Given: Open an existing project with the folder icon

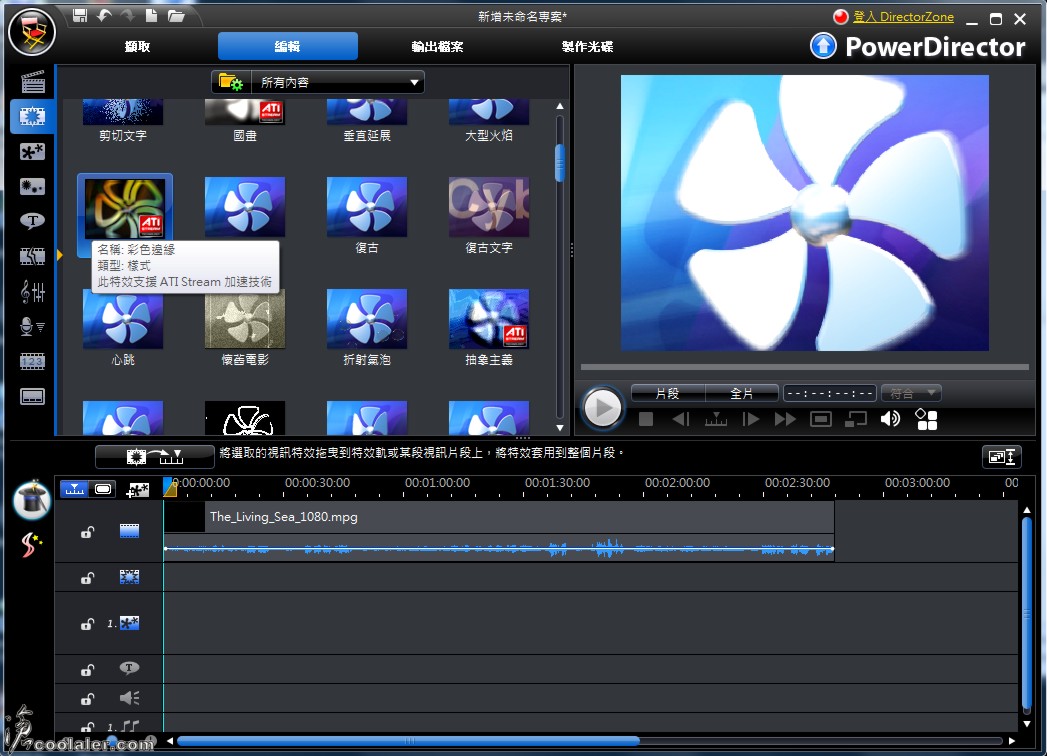Looking at the screenshot, I should coord(176,15).
